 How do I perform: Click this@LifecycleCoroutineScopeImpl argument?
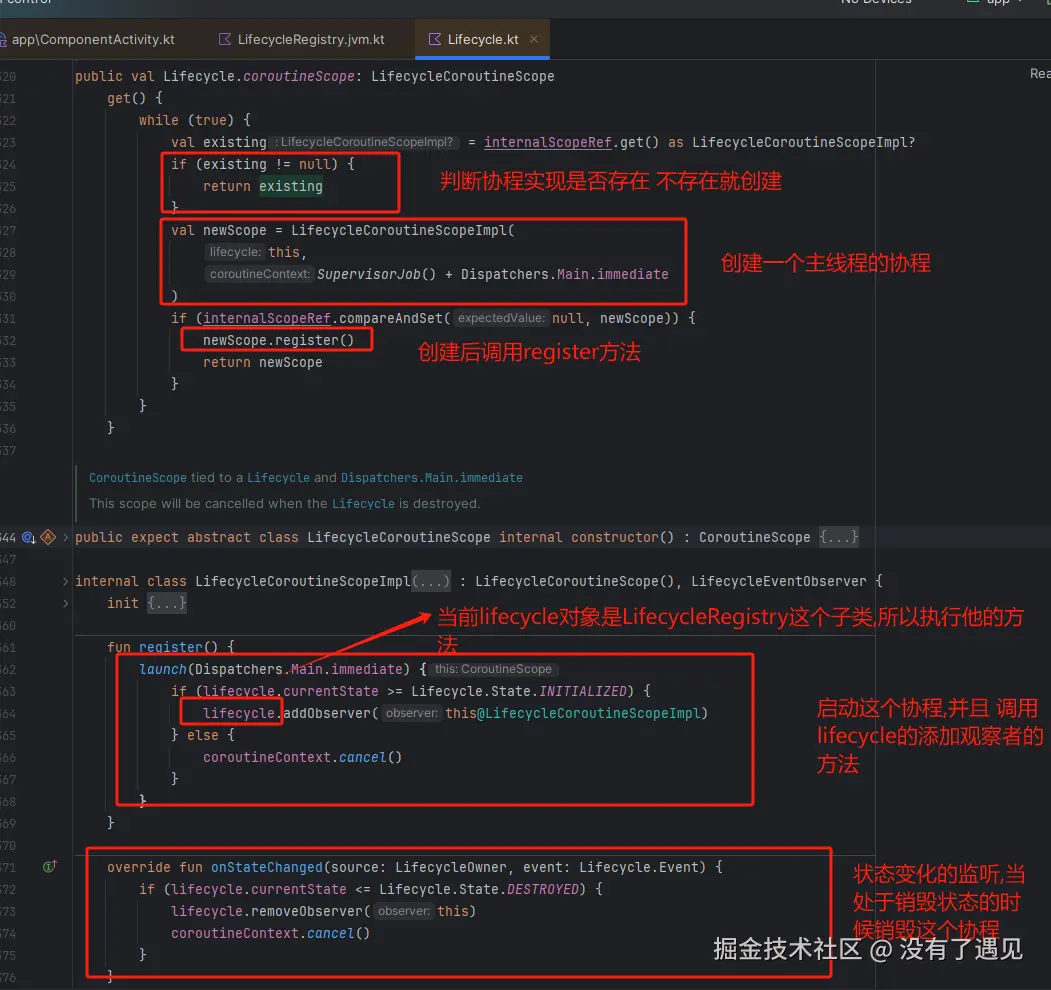(x=573, y=713)
